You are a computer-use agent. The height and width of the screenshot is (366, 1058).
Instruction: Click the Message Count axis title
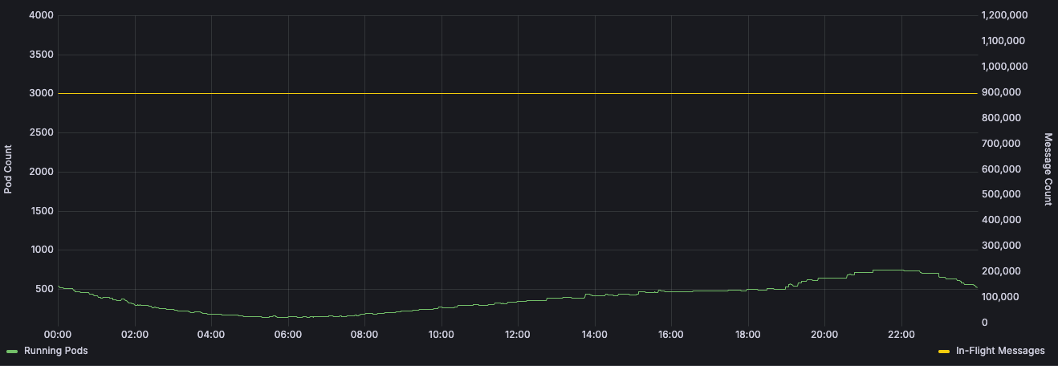(1048, 169)
